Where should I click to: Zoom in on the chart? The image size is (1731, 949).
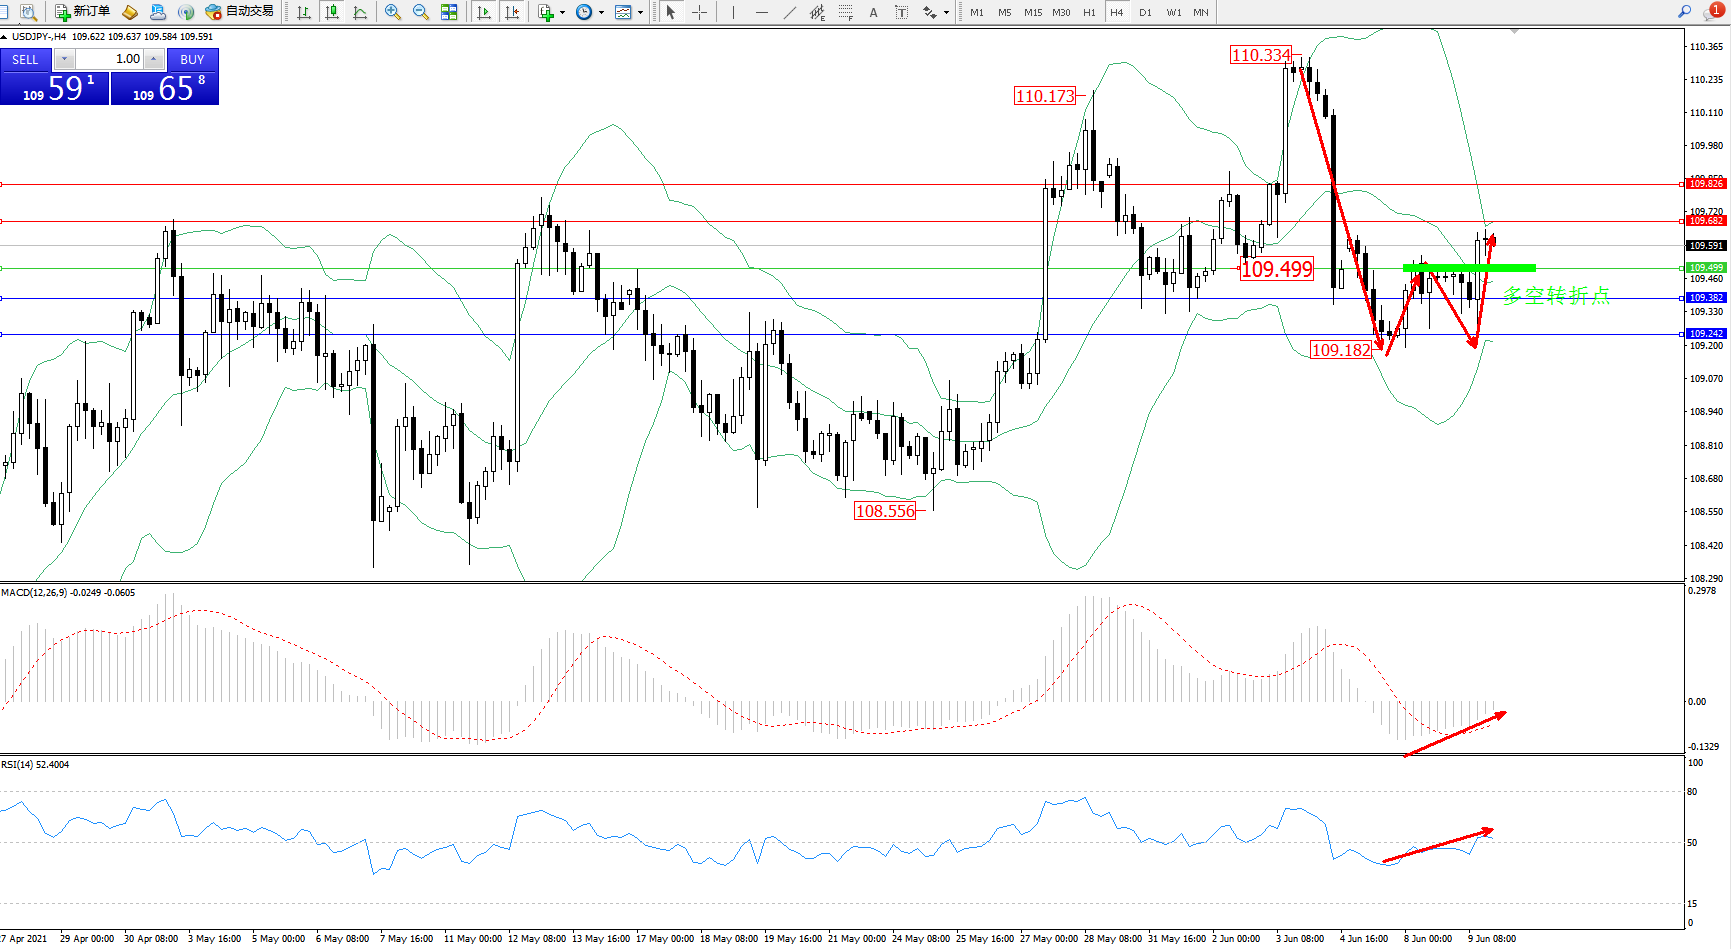(x=393, y=12)
